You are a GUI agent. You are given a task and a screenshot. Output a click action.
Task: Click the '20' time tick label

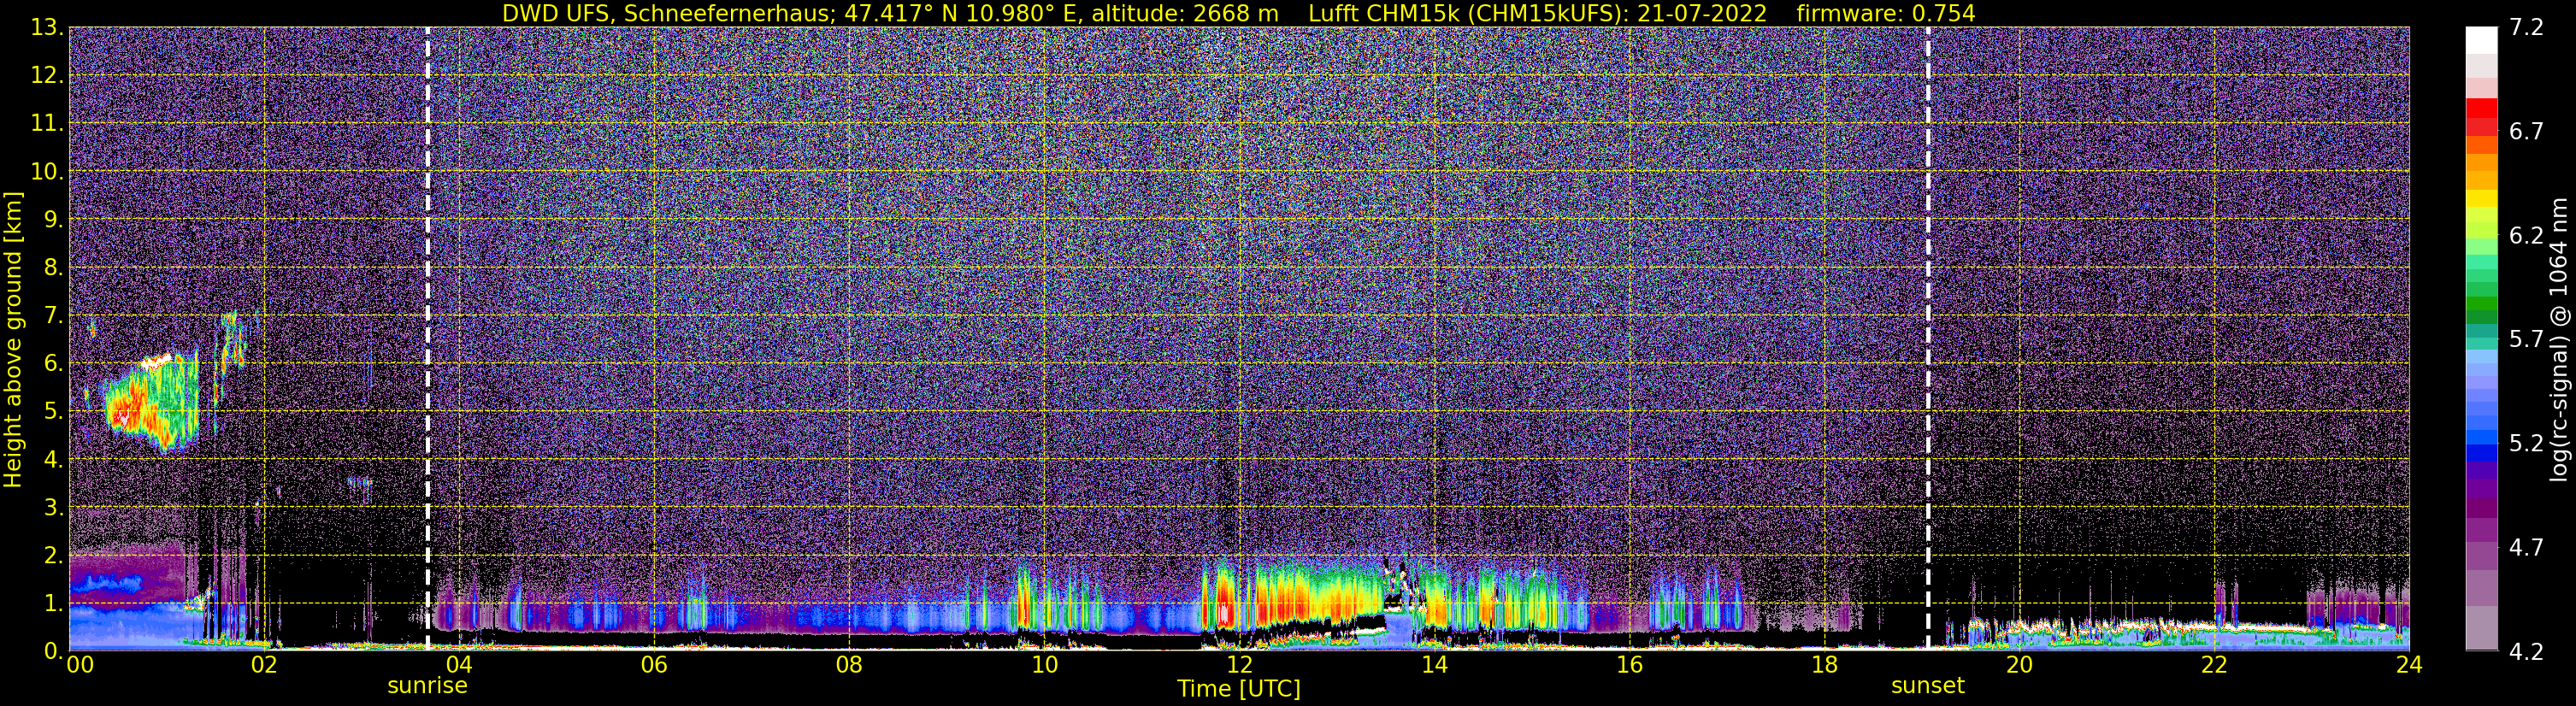coord(2019,665)
